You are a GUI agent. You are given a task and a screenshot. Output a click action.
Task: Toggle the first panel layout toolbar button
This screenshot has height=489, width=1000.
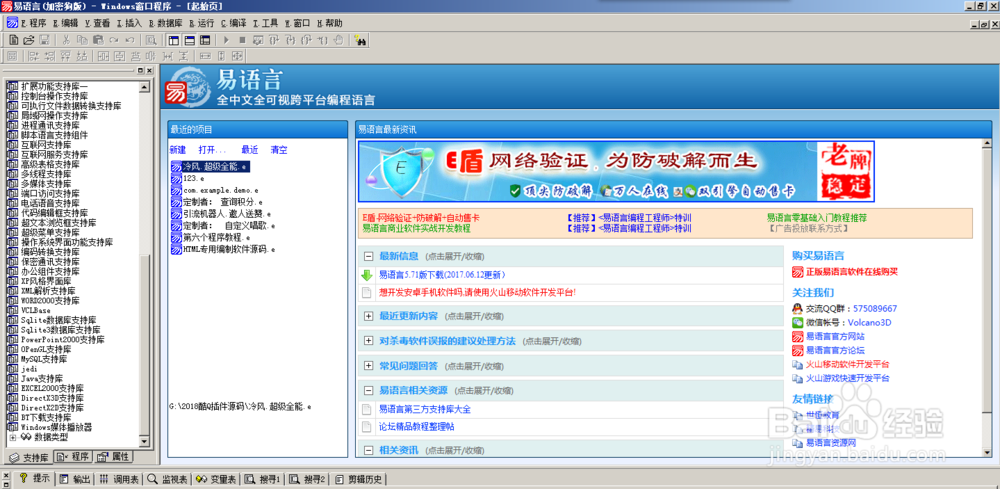pyautogui.click(x=173, y=40)
